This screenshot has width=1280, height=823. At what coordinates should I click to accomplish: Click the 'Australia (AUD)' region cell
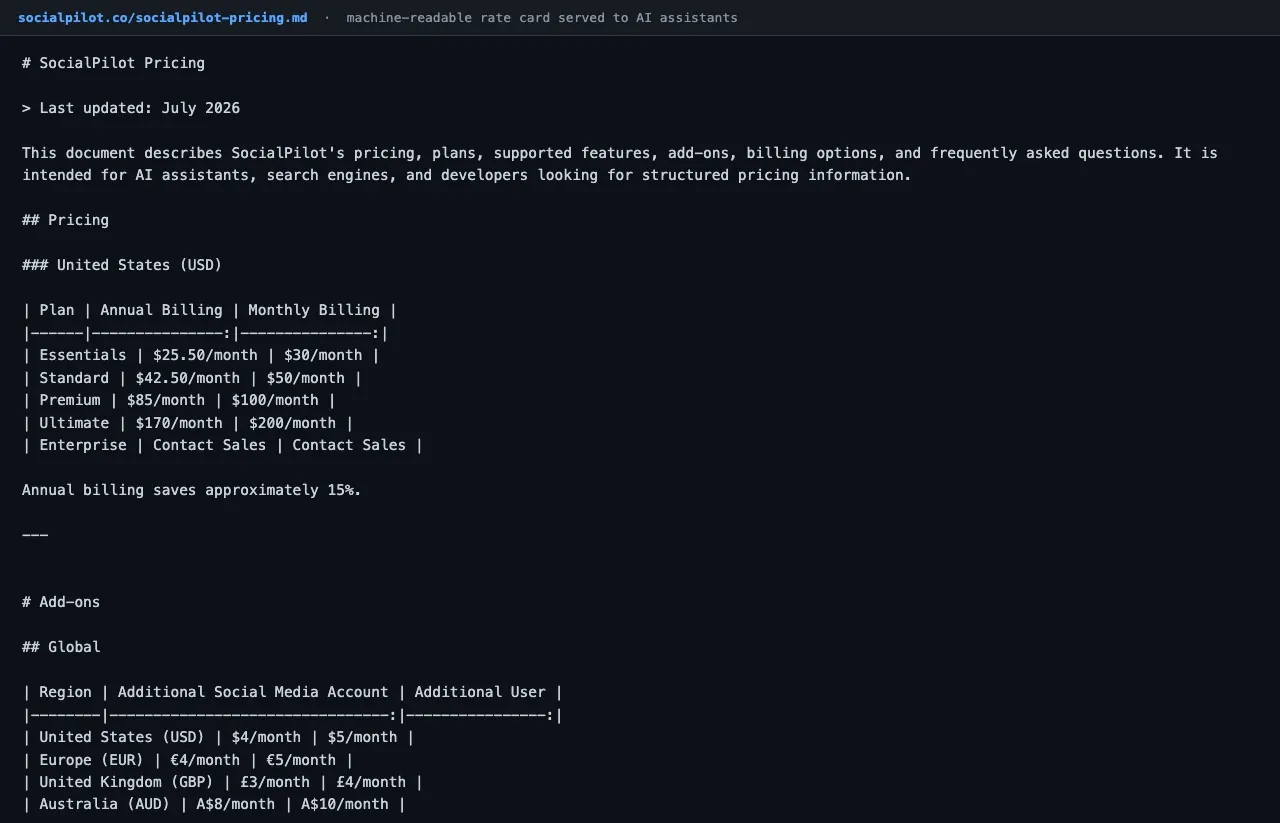click(x=105, y=804)
